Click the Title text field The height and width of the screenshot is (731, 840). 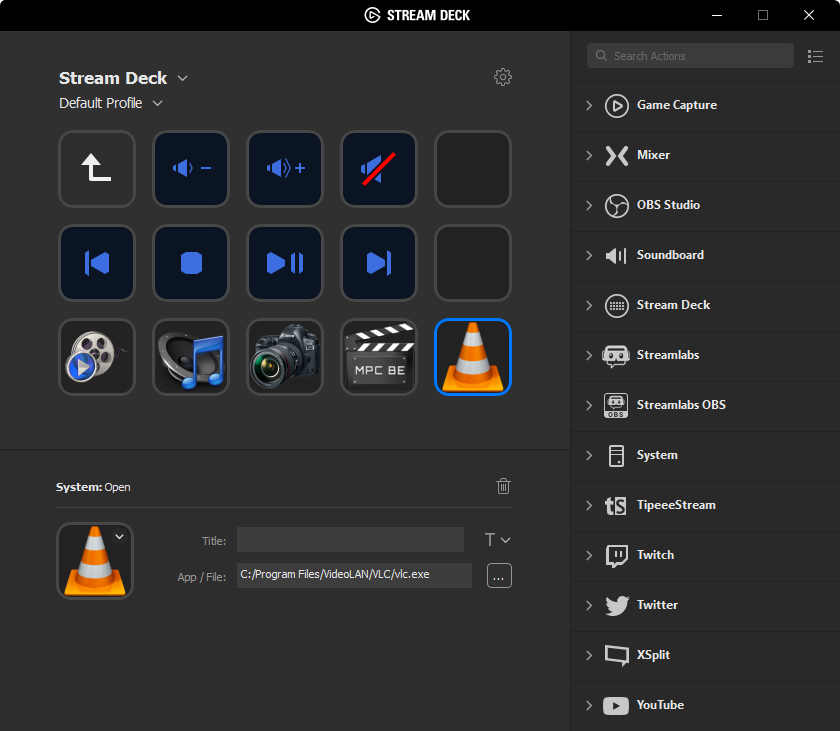tap(350, 540)
